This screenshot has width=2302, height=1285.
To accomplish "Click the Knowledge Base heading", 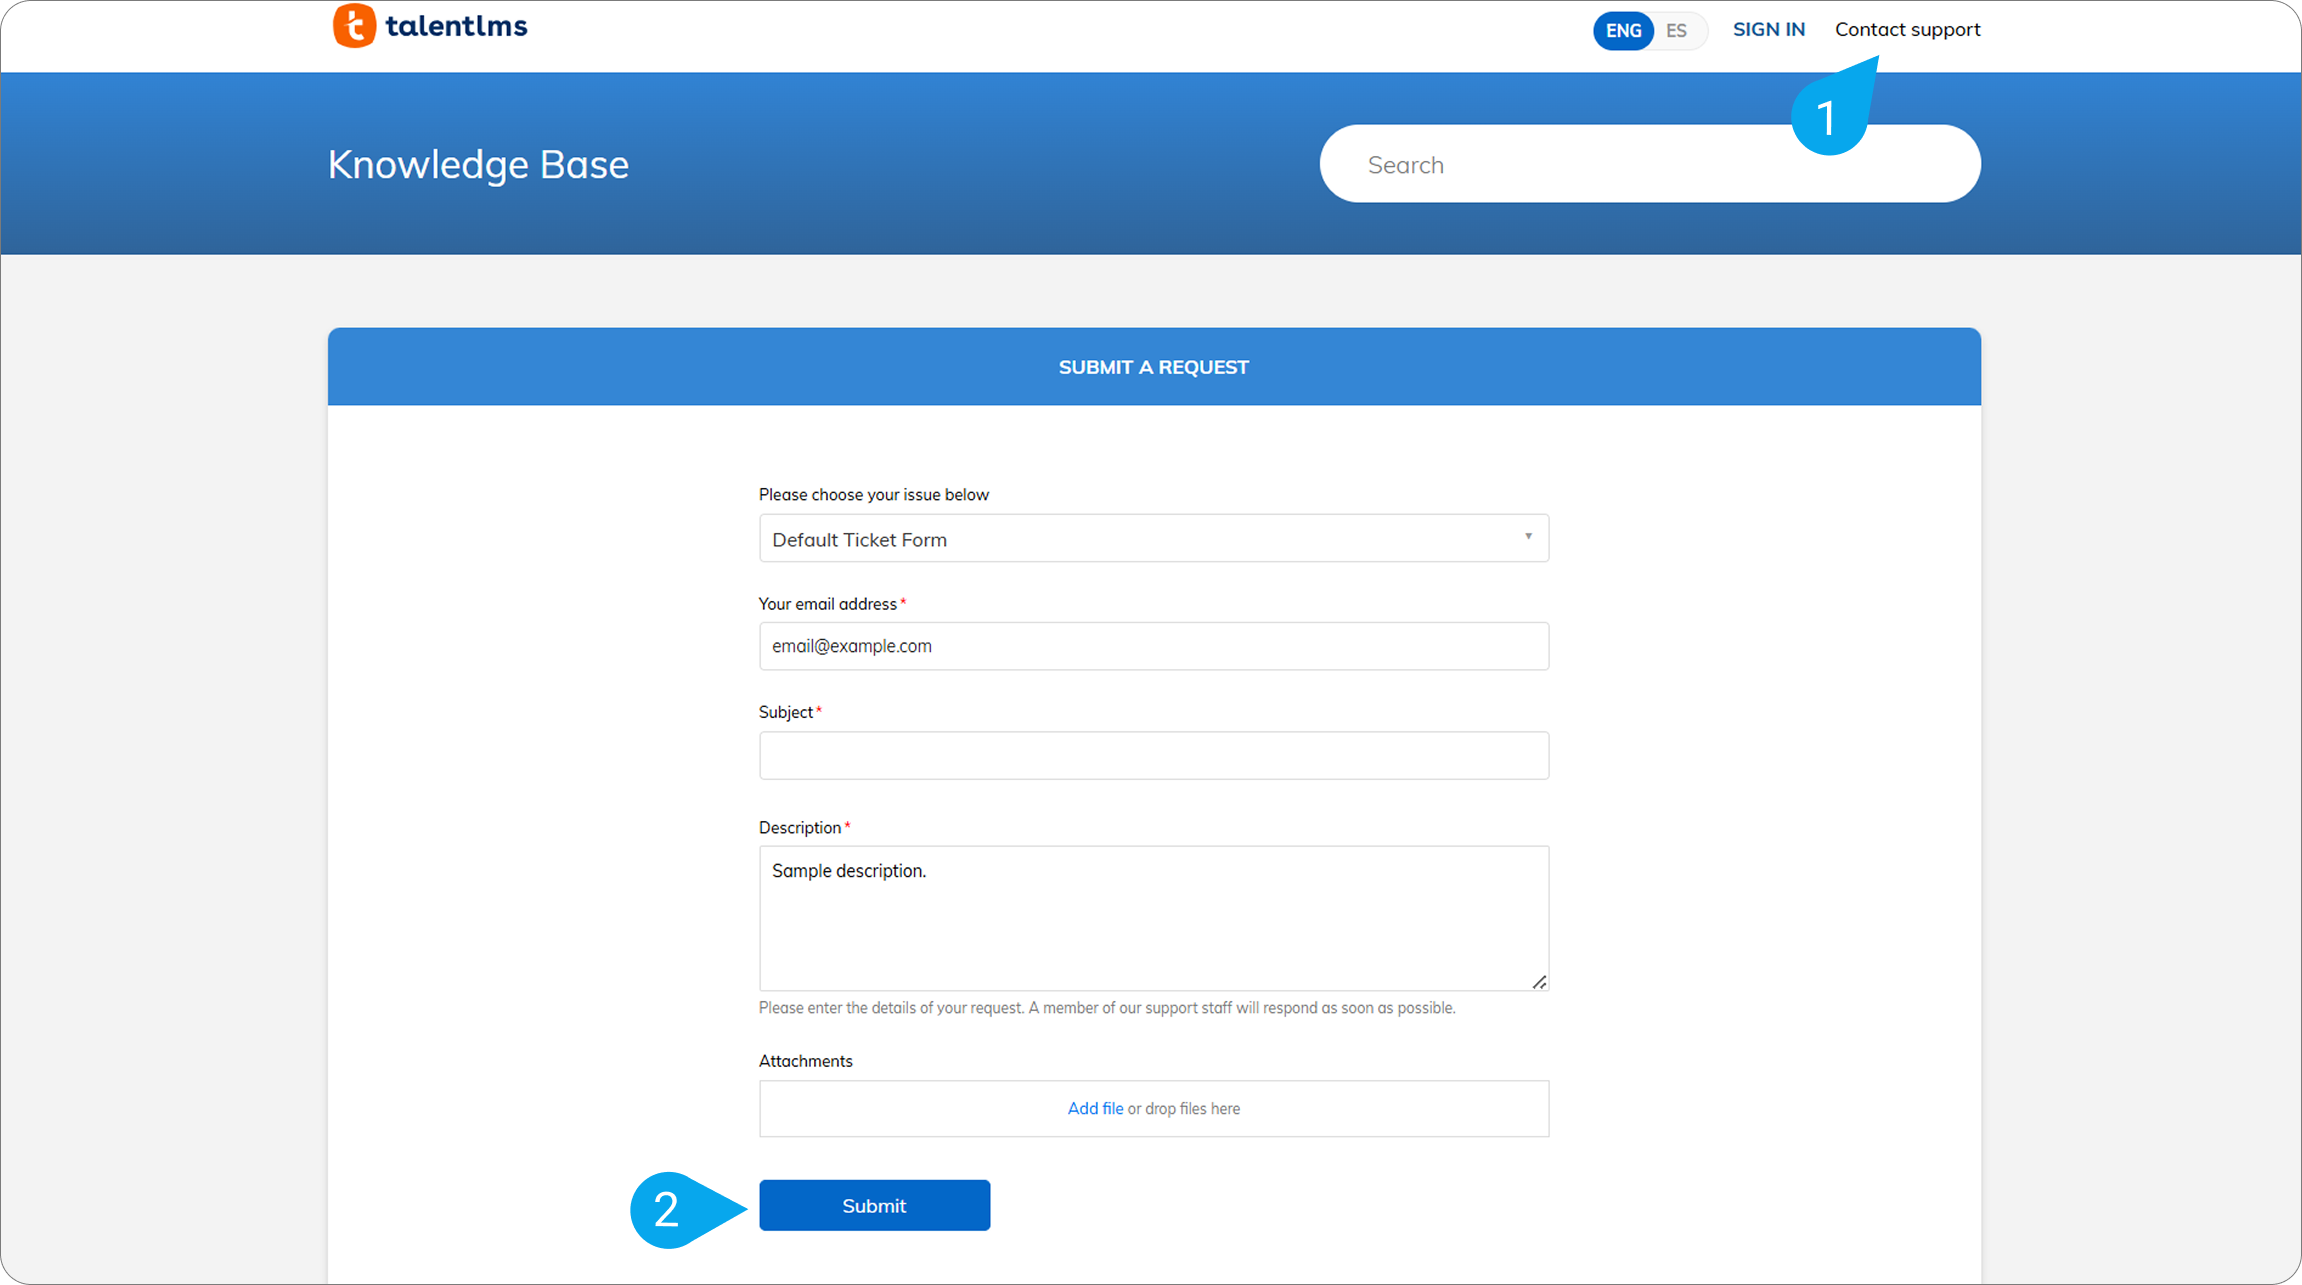I will (x=478, y=164).
